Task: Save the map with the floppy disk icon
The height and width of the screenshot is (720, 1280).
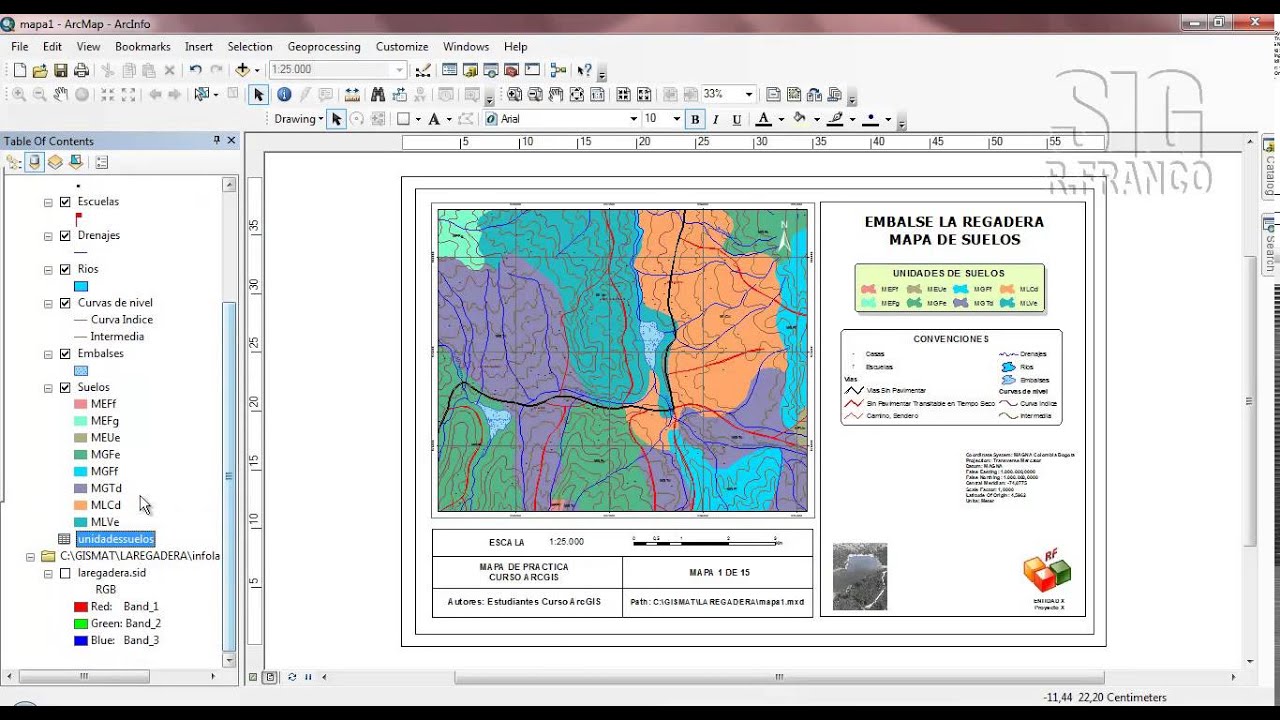Action: (x=61, y=70)
